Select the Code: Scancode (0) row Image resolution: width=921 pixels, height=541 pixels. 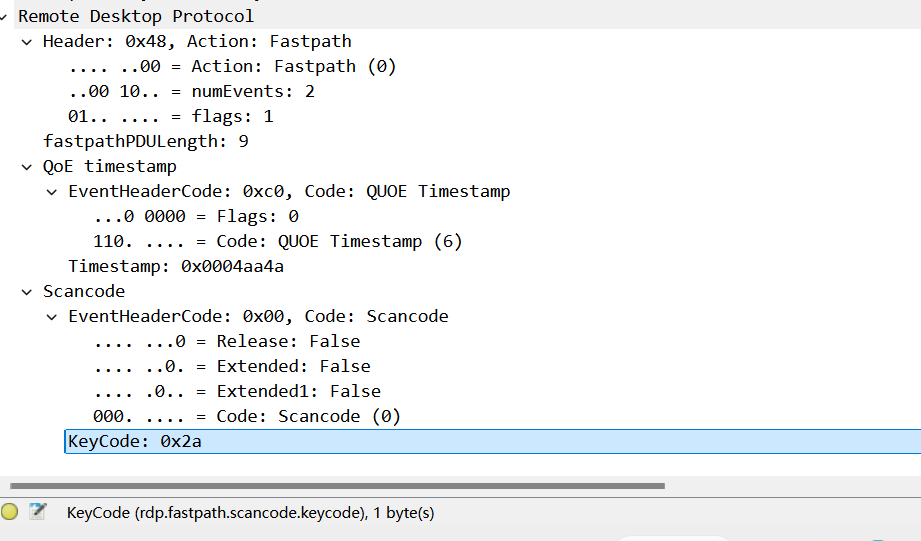click(x=246, y=416)
